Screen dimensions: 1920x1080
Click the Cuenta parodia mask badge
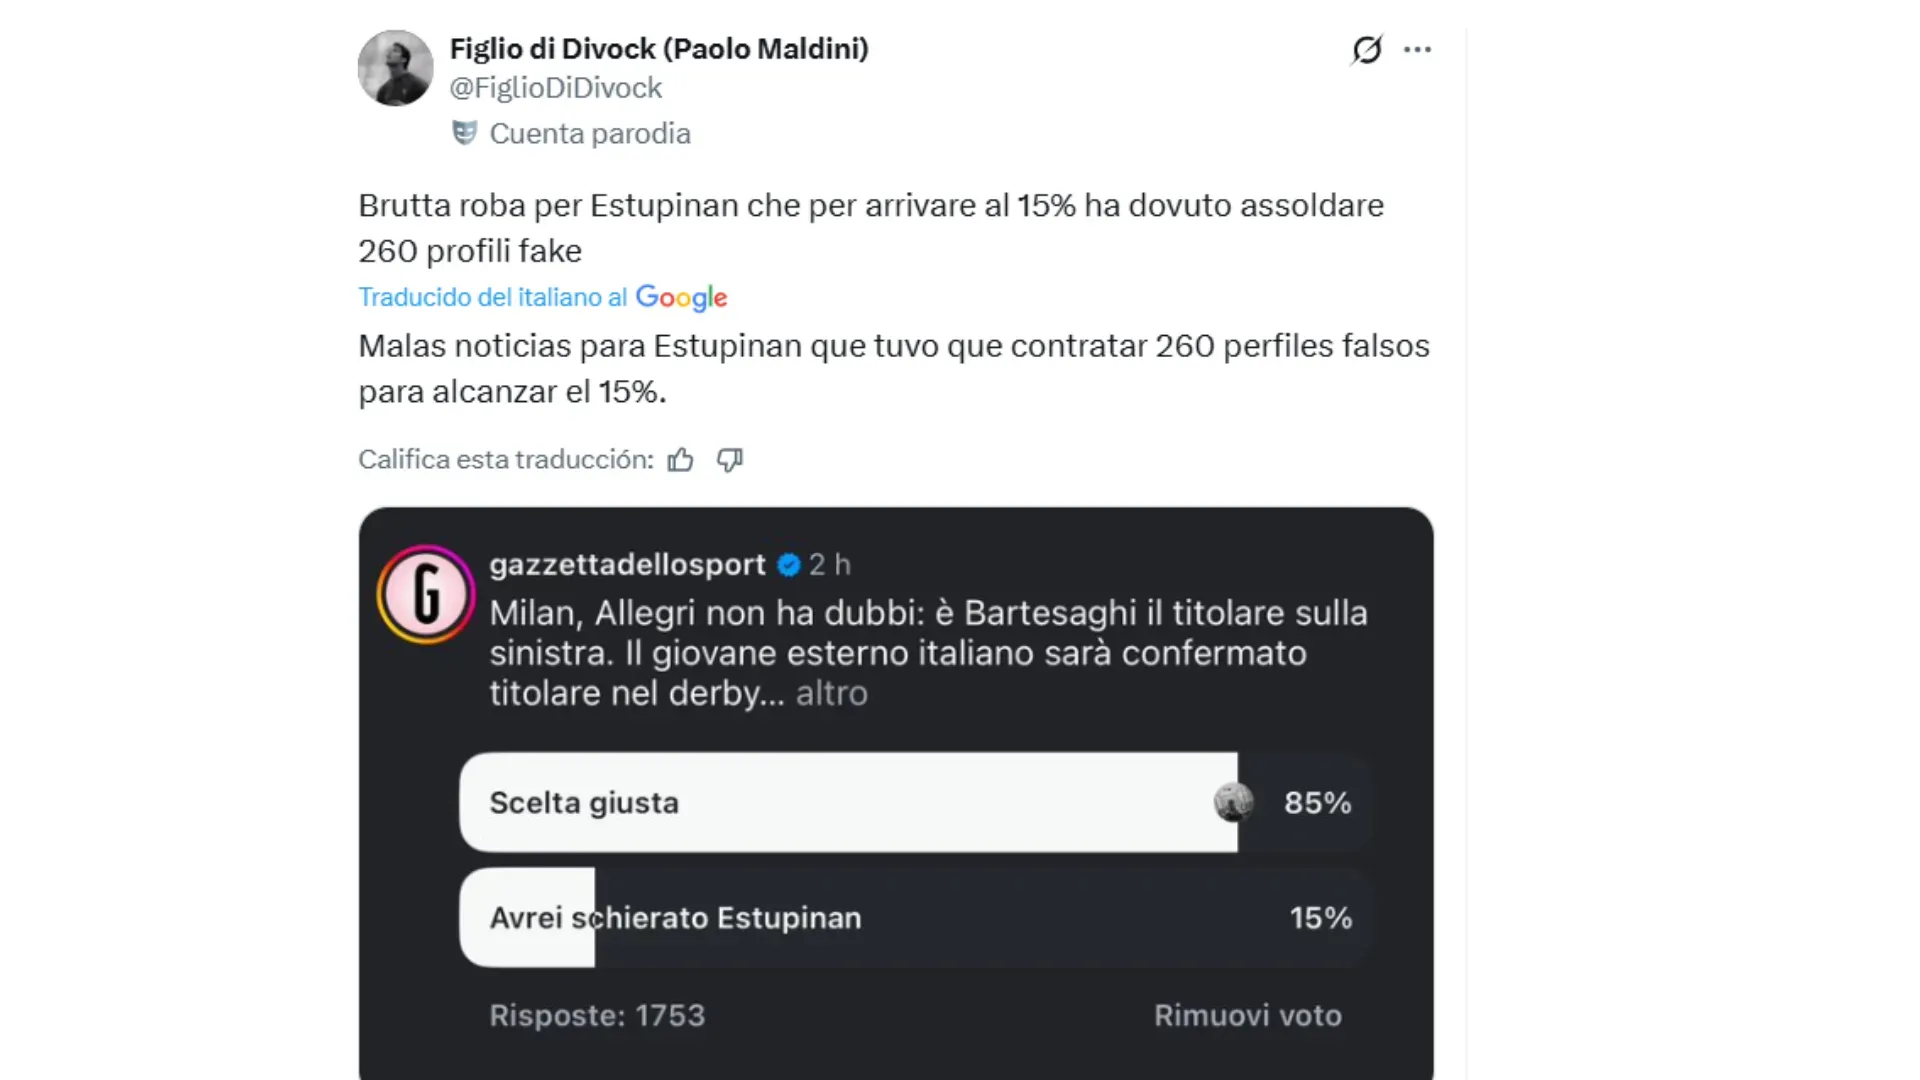[x=466, y=132]
